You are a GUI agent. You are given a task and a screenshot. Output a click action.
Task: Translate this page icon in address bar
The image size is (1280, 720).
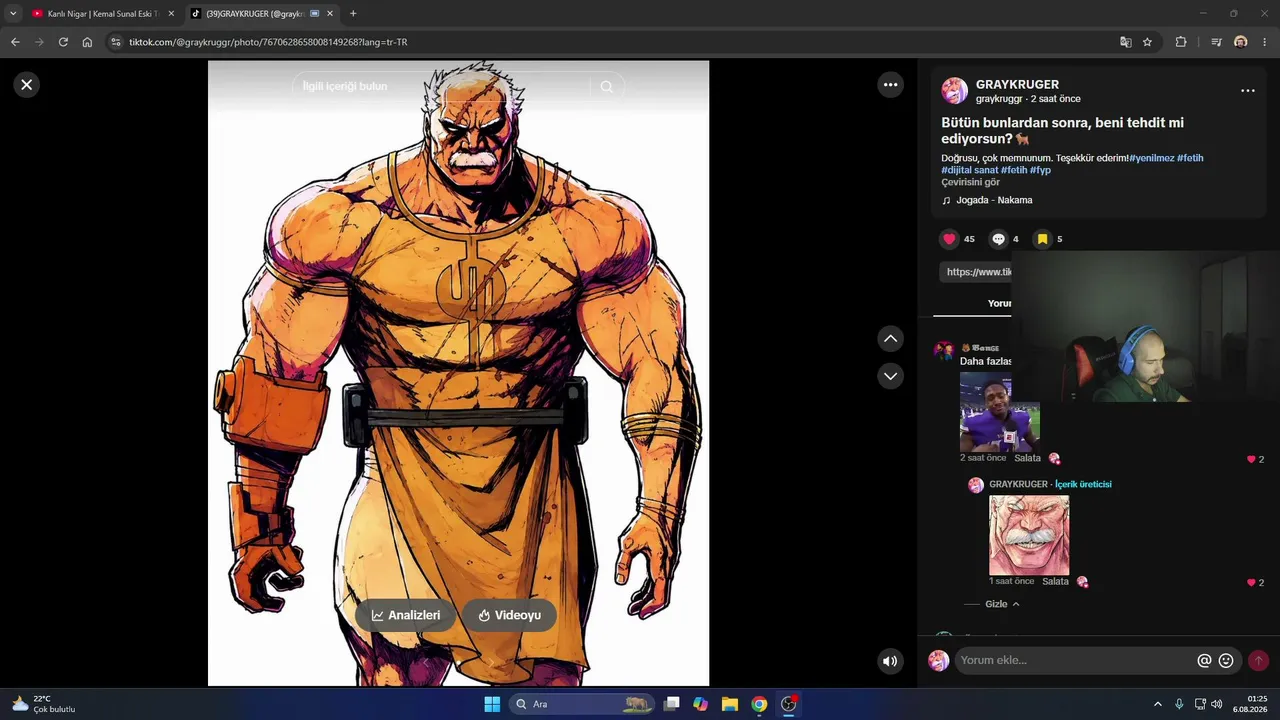click(x=1126, y=42)
